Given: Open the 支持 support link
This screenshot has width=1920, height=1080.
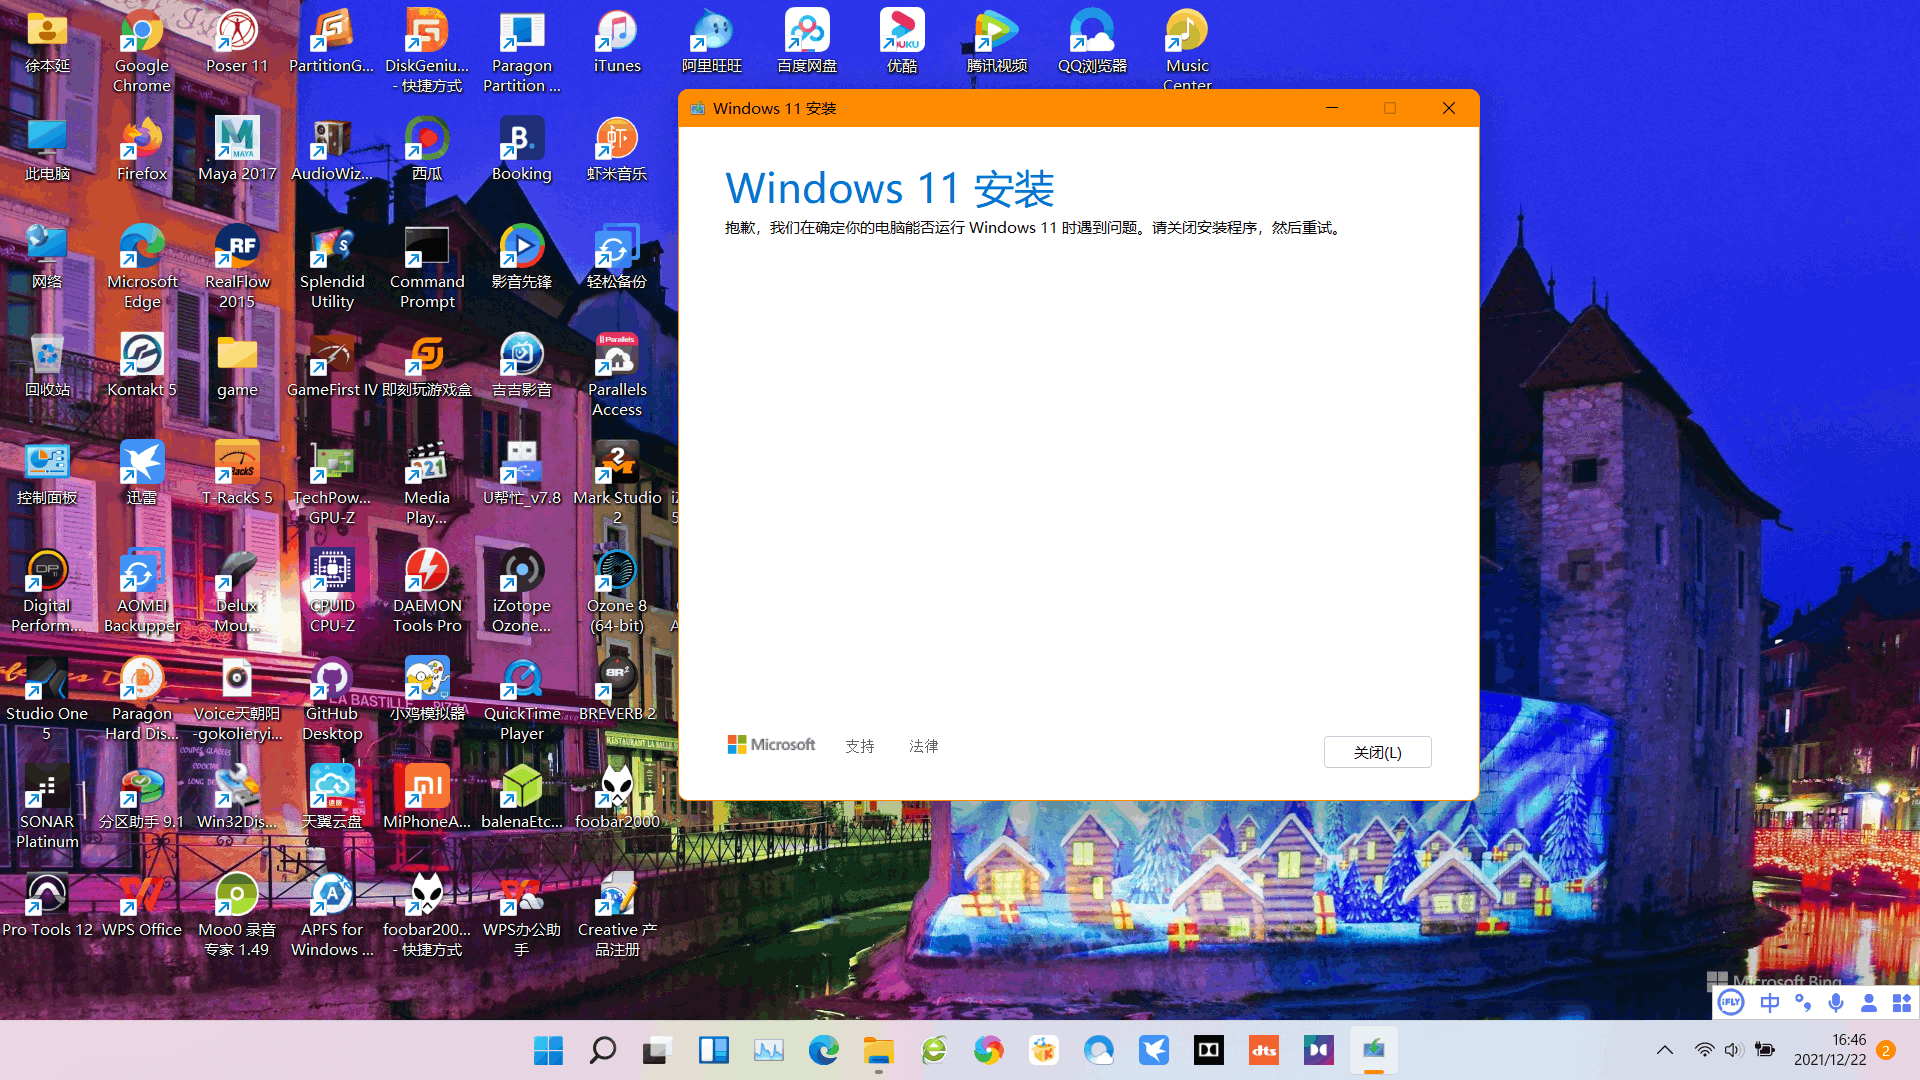Looking at the screenshot, I should 859,746.
